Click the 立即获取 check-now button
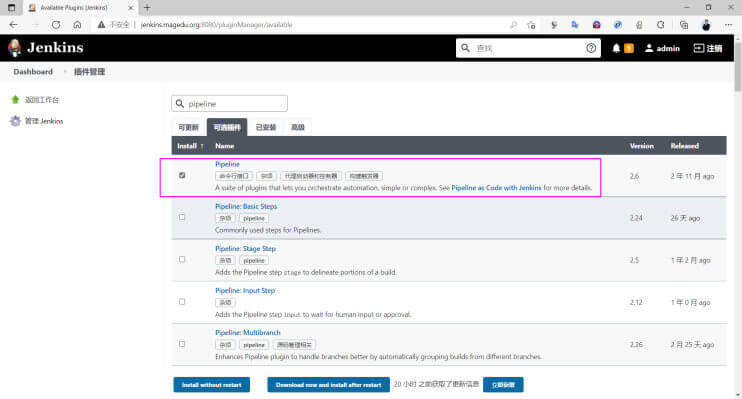Image resolution: width=742 pixels, height=399 pixels. pos(503,385)
